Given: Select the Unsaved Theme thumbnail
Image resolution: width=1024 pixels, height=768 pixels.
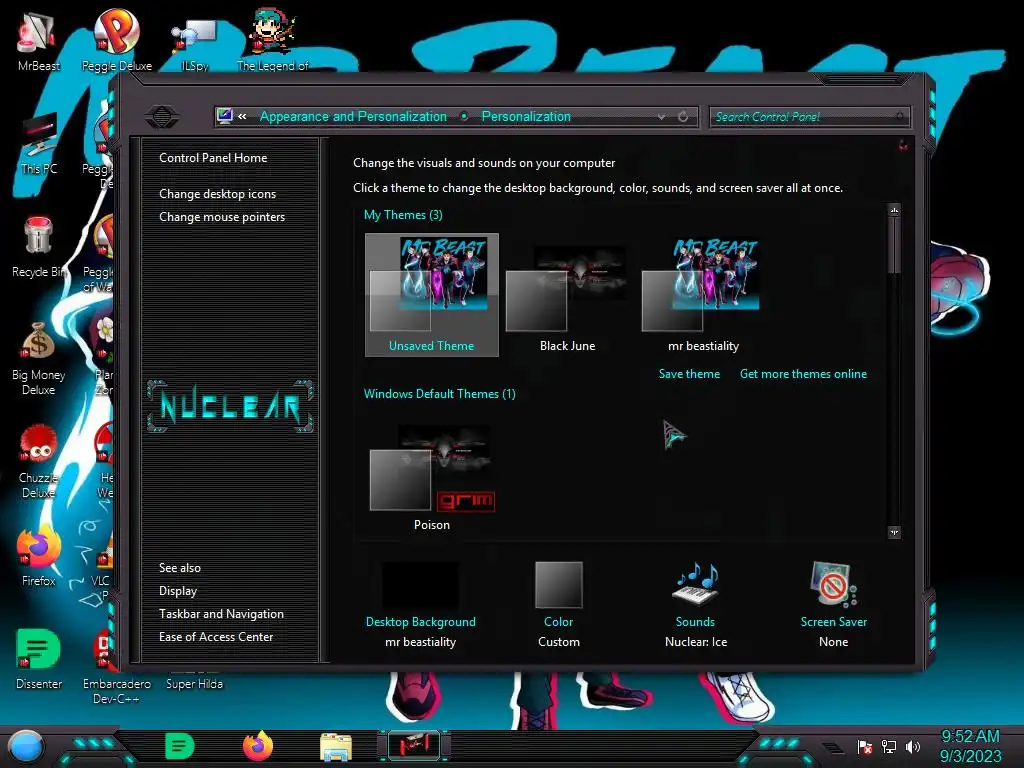Looking at the screenshot, I should (x=432, y=295).
